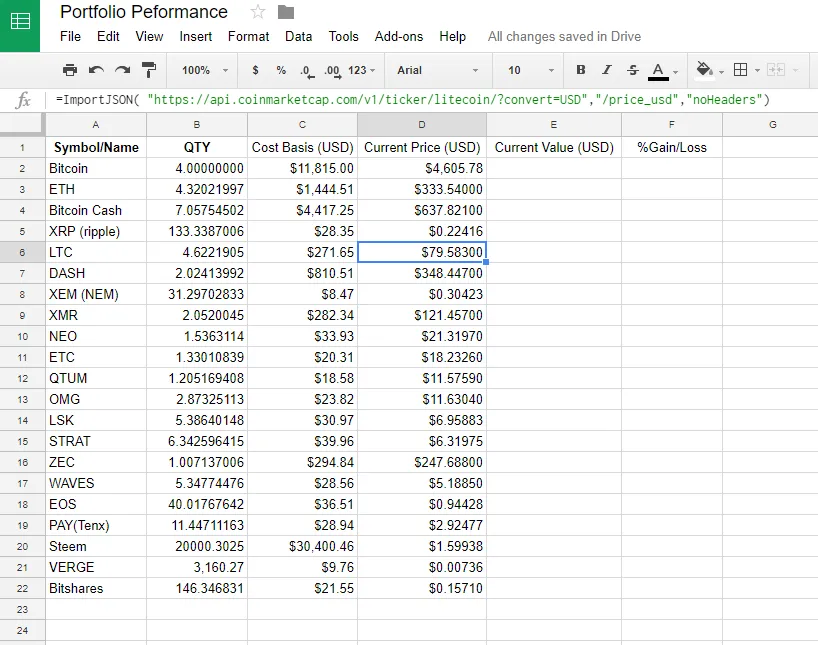Select column B header

197,125
